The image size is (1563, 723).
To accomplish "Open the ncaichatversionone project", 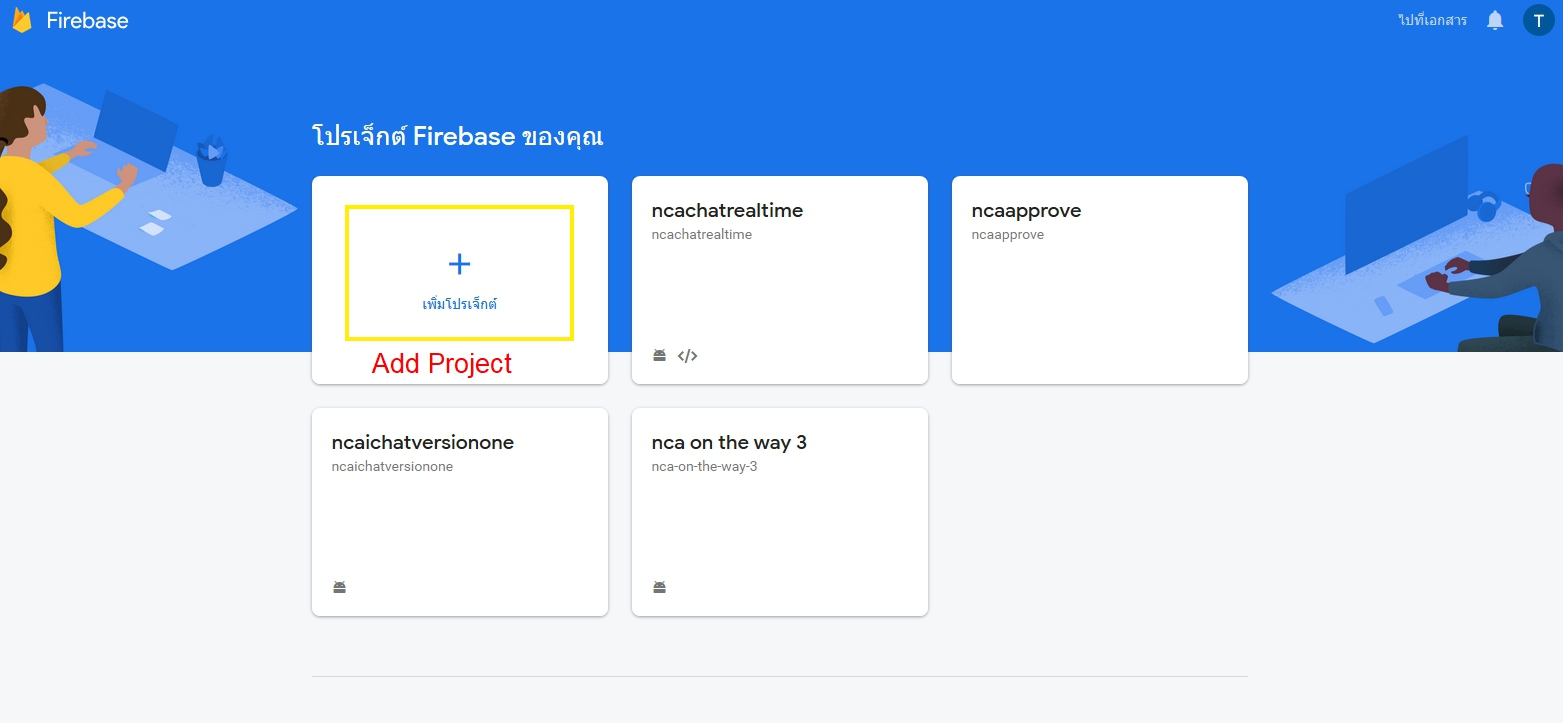I will (460, 512).
